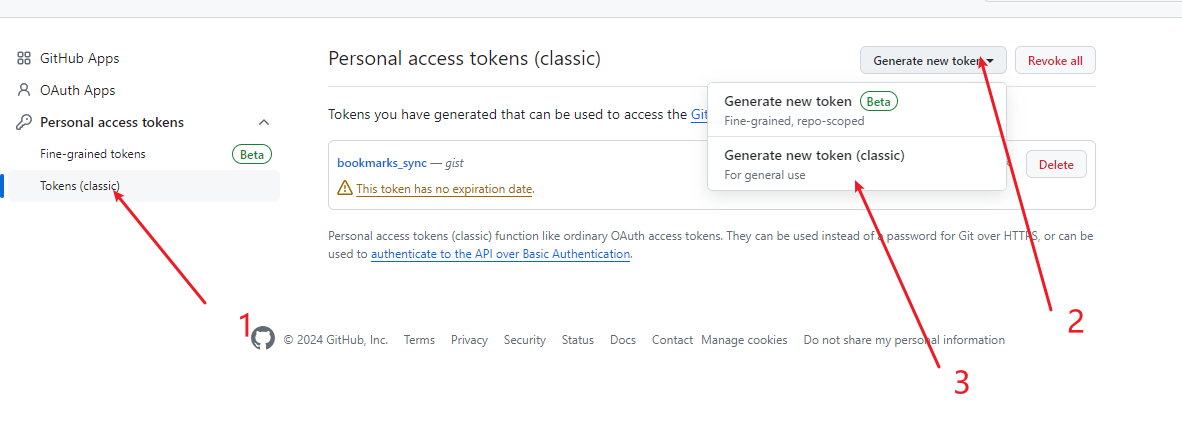Open authenticate to the API over Basic Authentication link

[500, 255]
